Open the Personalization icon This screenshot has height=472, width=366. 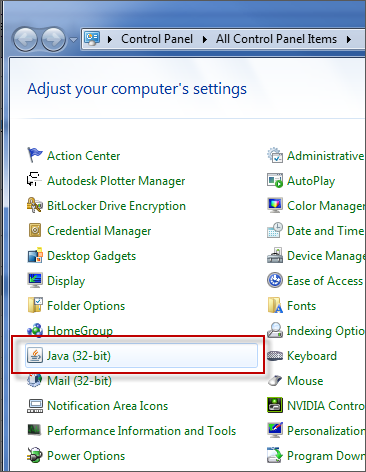coord(275,430)
